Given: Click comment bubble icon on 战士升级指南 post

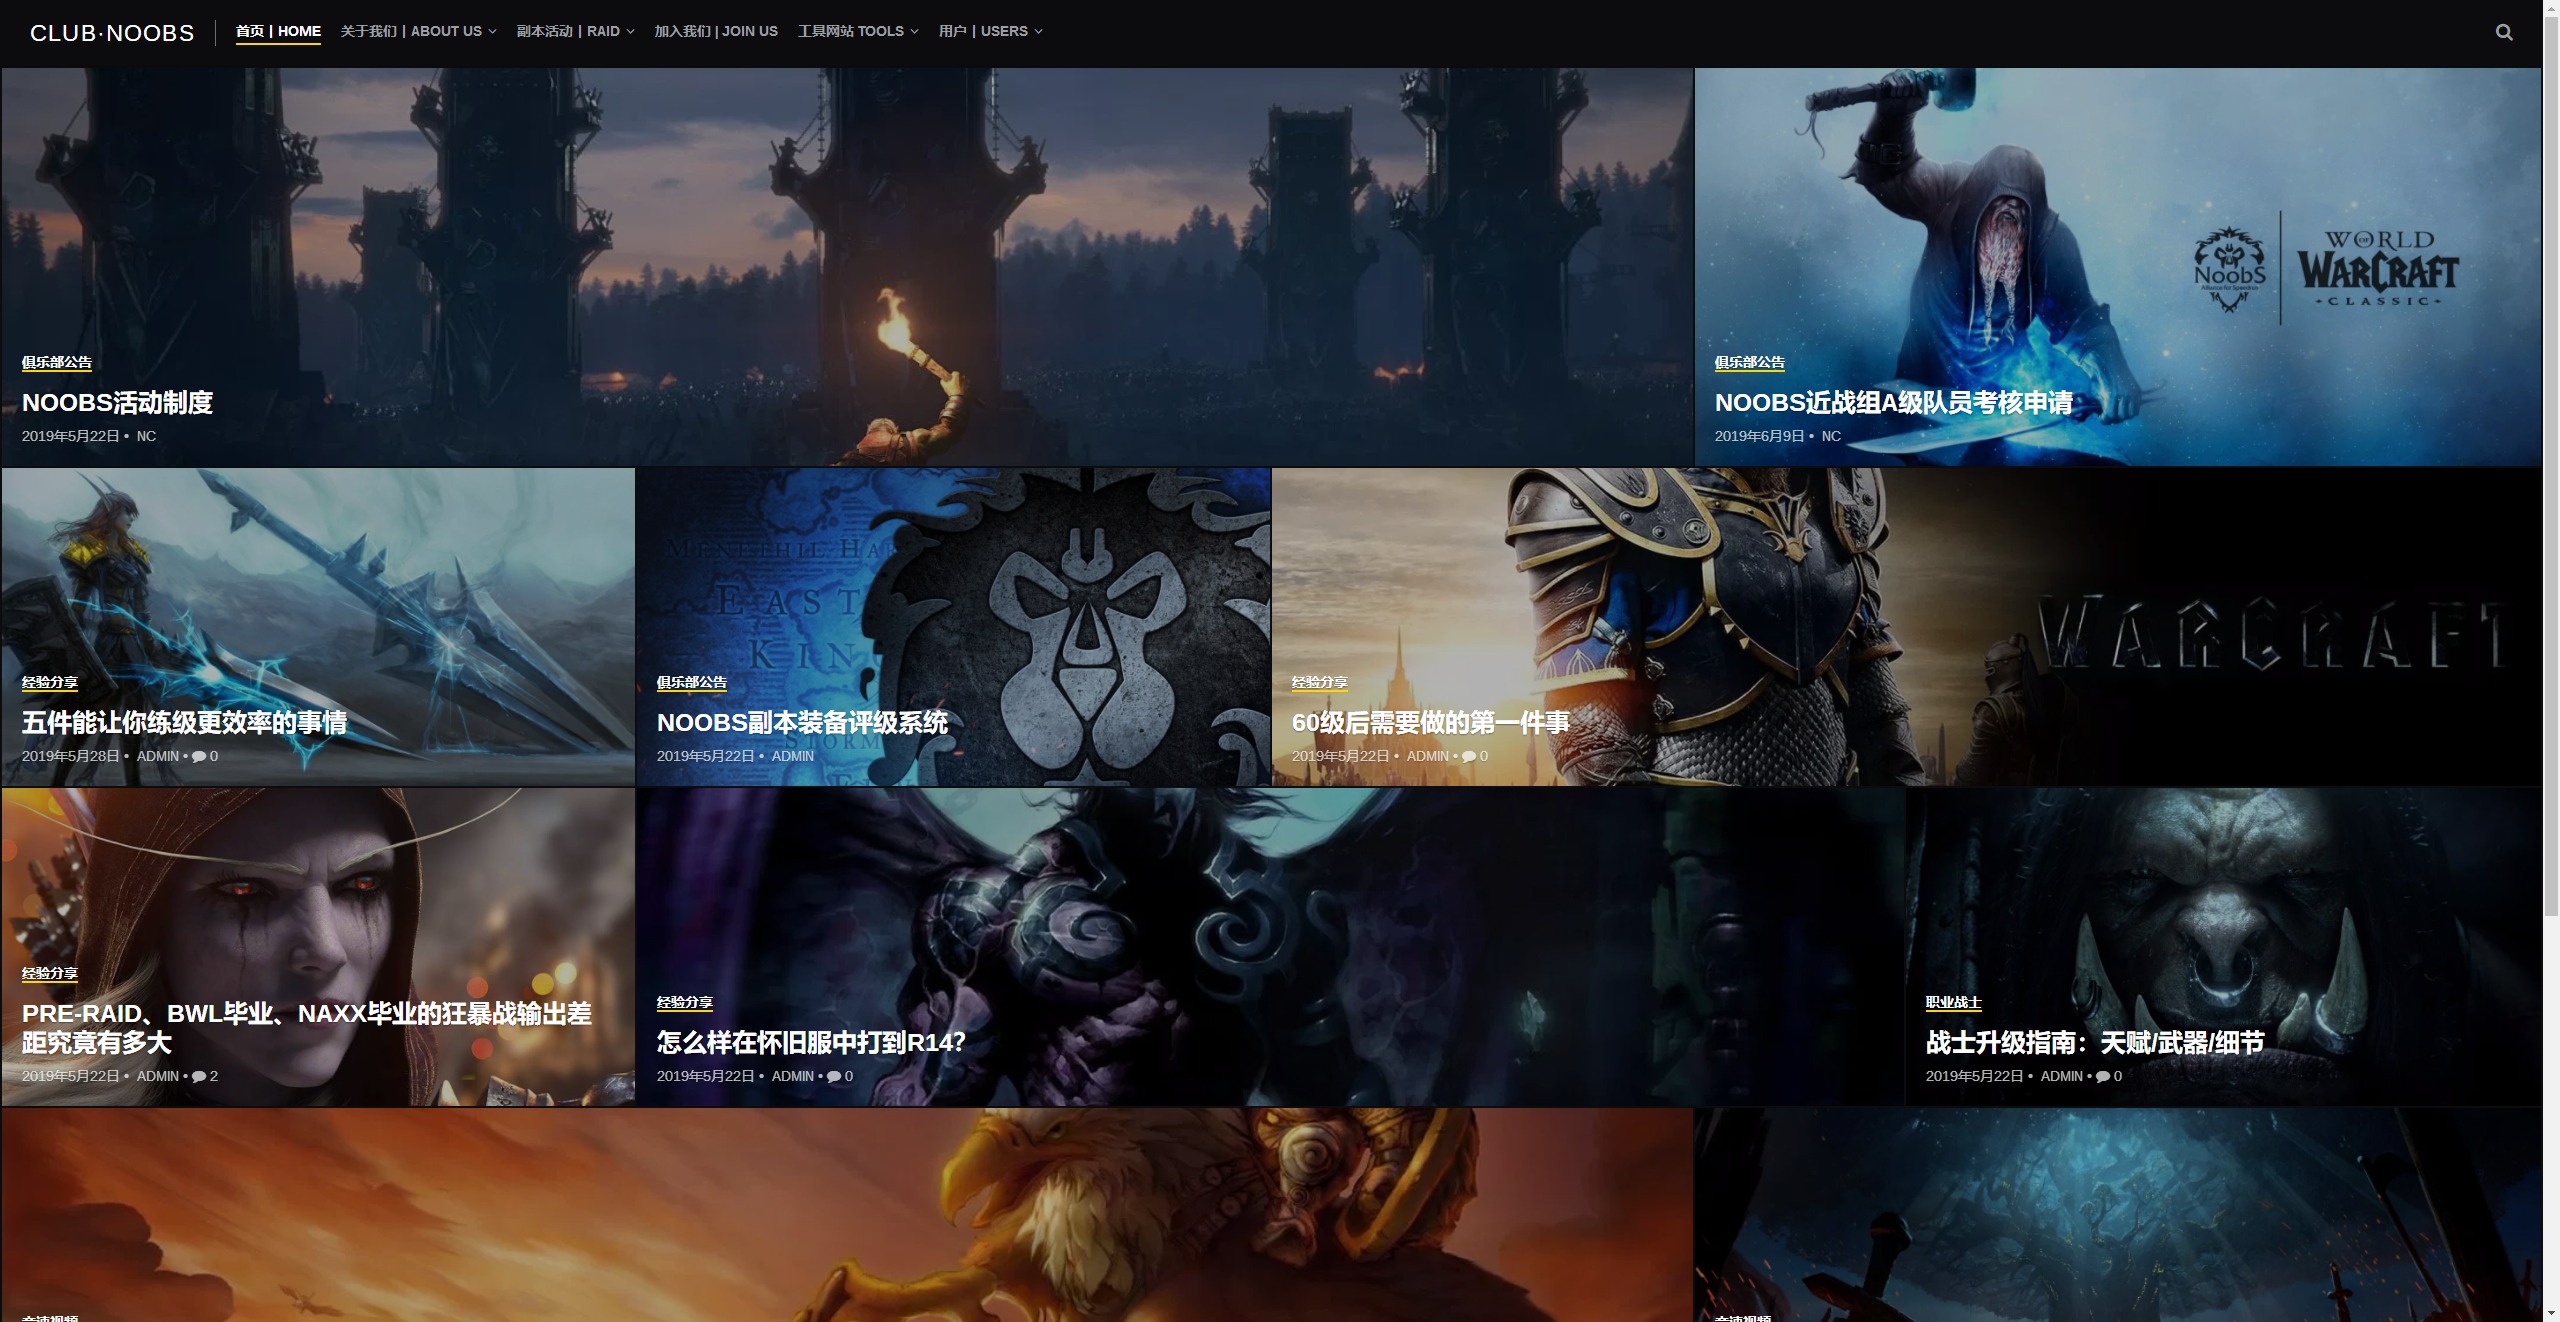Looking at the screenshot, I should [2103, 1077].
